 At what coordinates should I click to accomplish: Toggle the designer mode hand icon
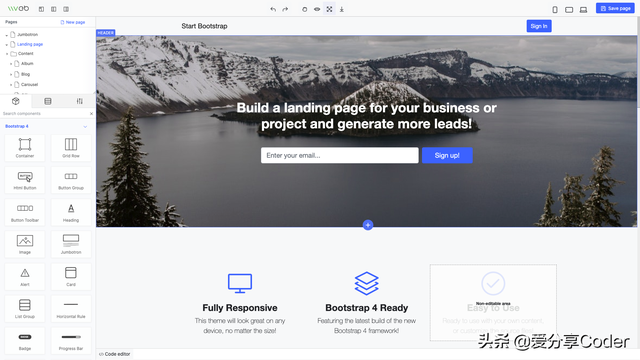coord(304,9)
